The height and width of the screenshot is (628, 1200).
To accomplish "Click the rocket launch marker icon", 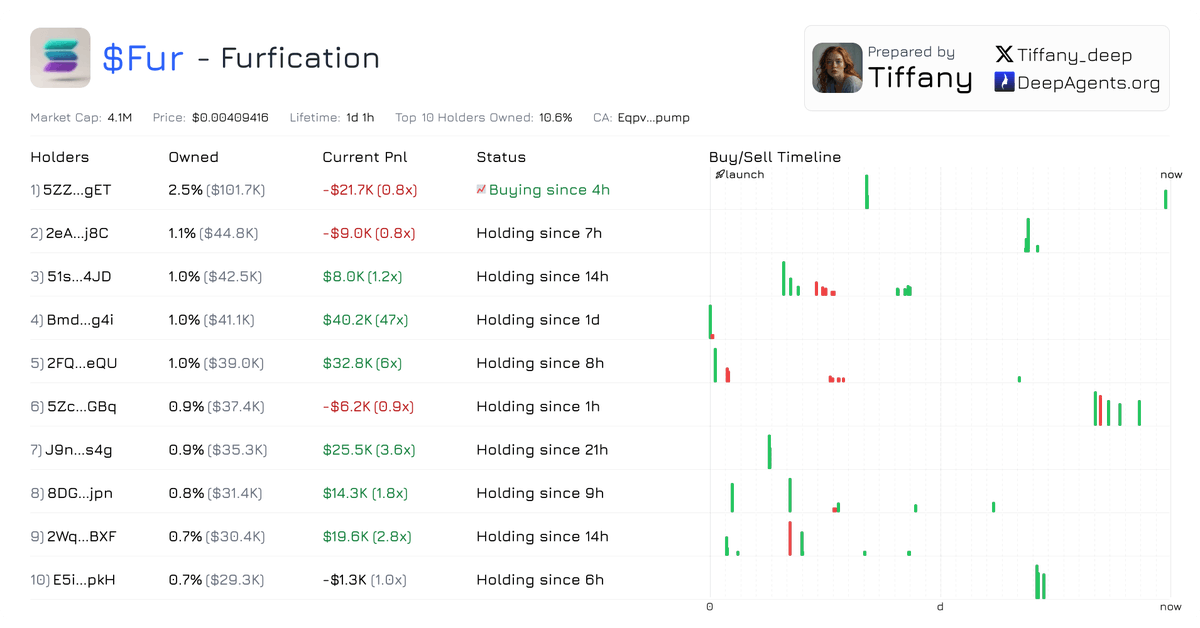I will pyautogui.click(x=719, y=174).
